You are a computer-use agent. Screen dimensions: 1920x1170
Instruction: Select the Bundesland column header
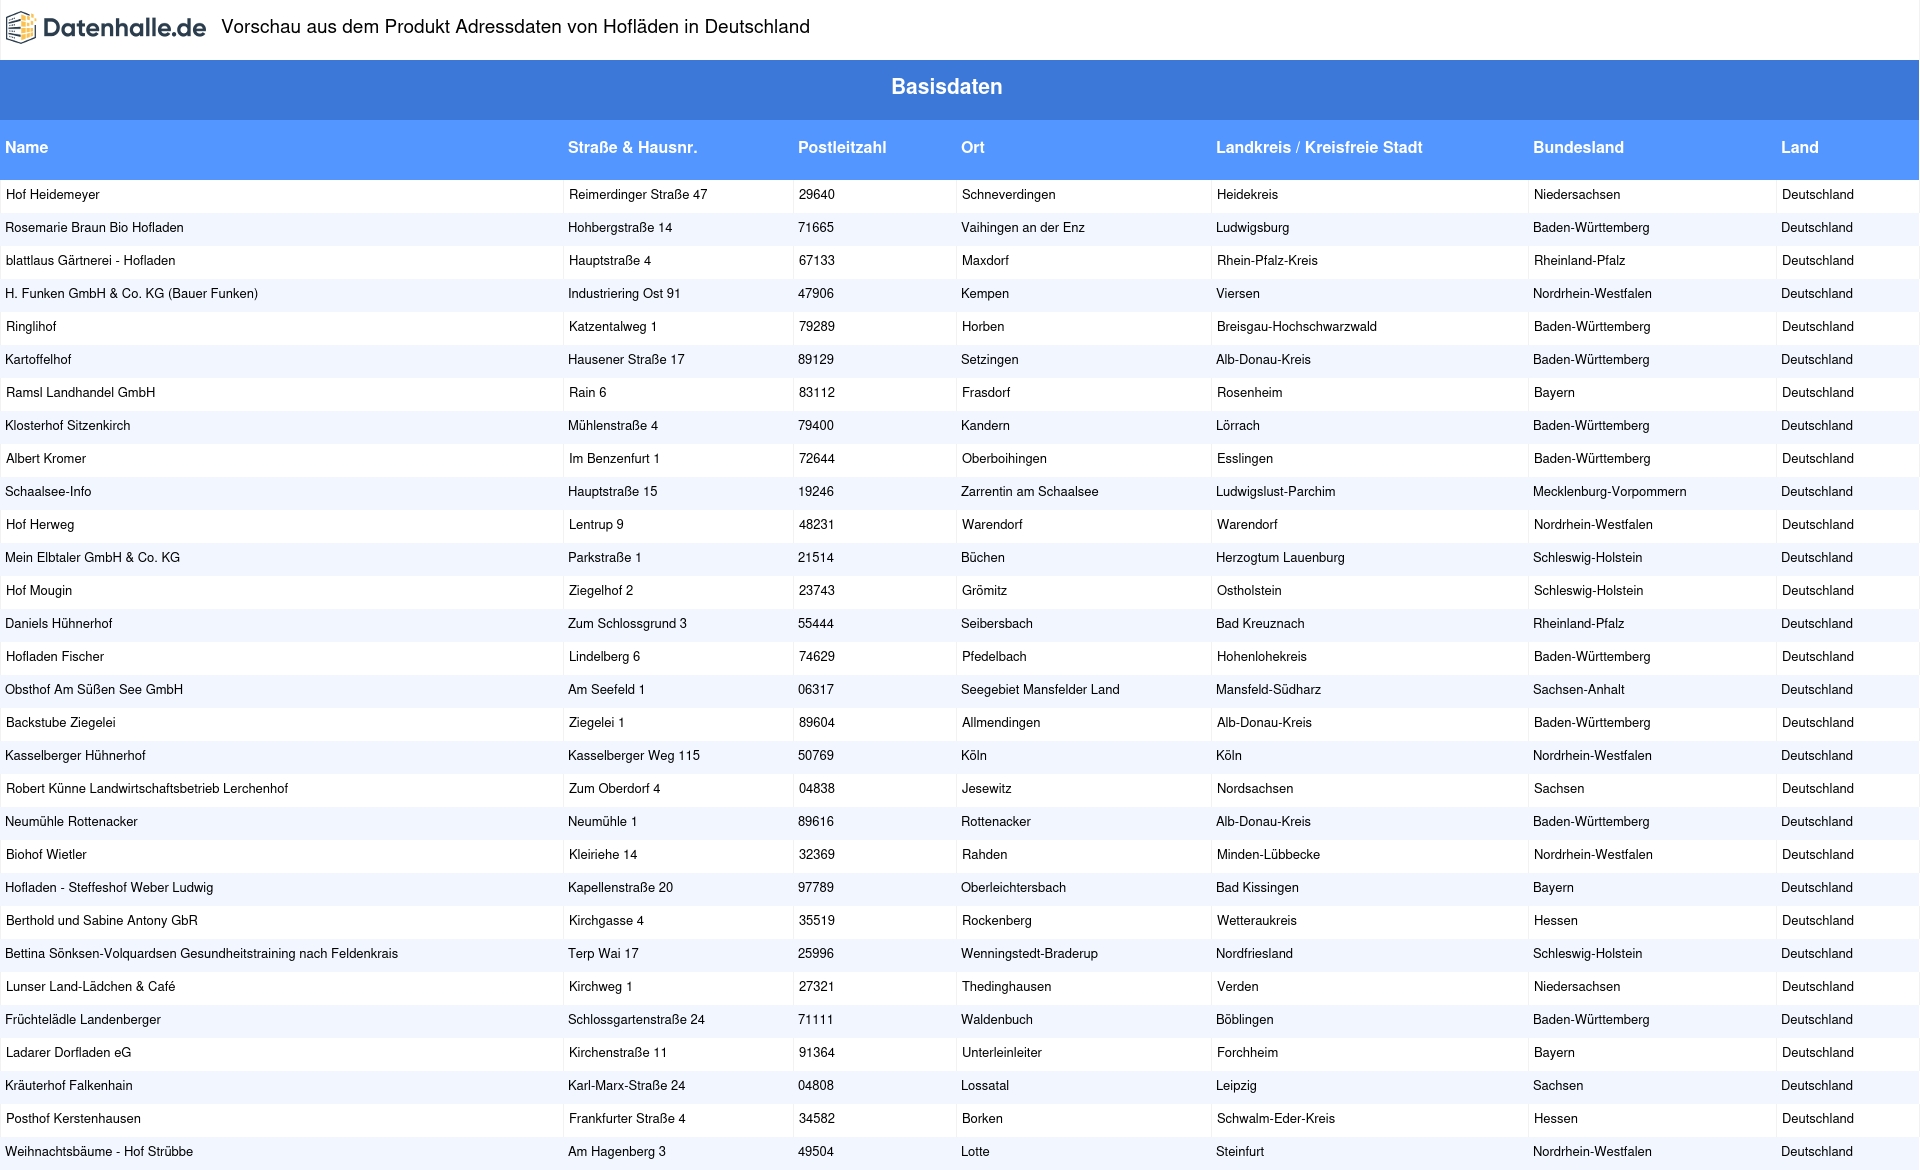tap(1578, 148)
